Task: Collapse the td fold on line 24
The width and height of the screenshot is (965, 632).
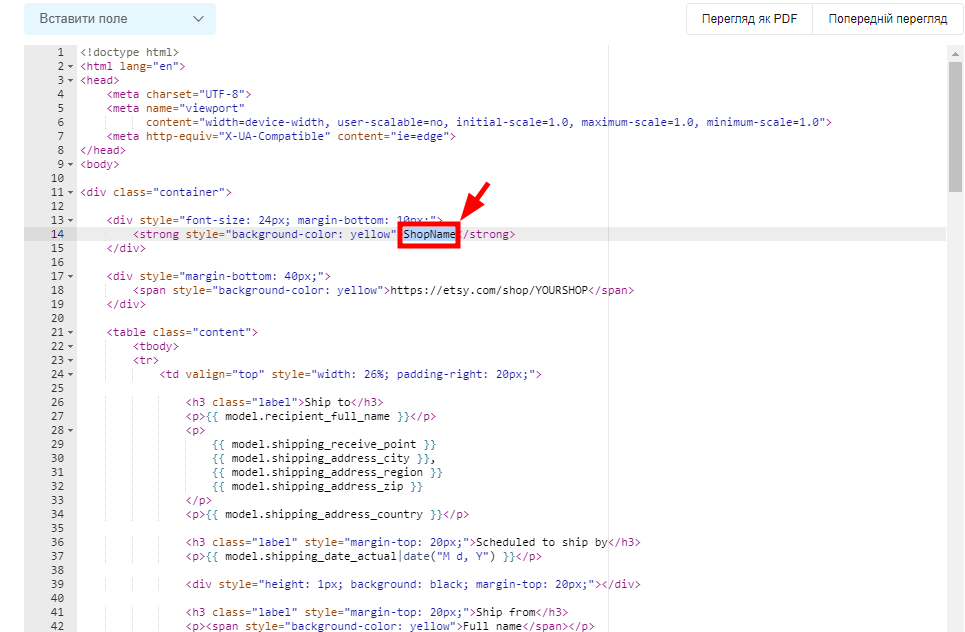Action: coord(70,374)
